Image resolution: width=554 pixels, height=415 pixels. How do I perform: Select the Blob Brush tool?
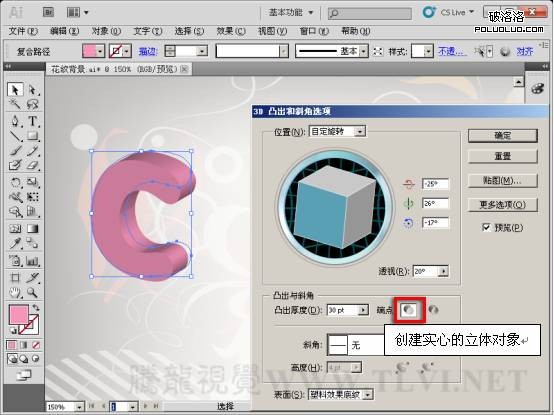pyautogui.click(x=15, y=165)
